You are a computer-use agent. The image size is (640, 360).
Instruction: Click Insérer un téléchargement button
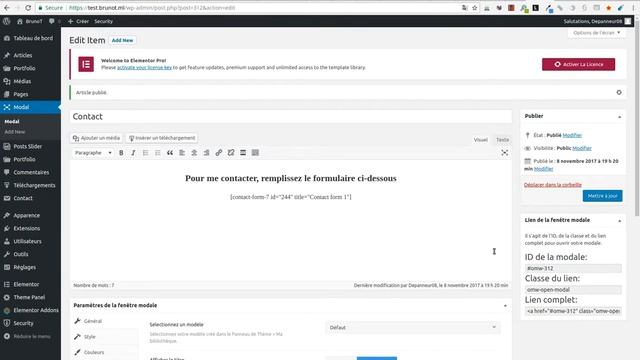(x=162, y=138)
